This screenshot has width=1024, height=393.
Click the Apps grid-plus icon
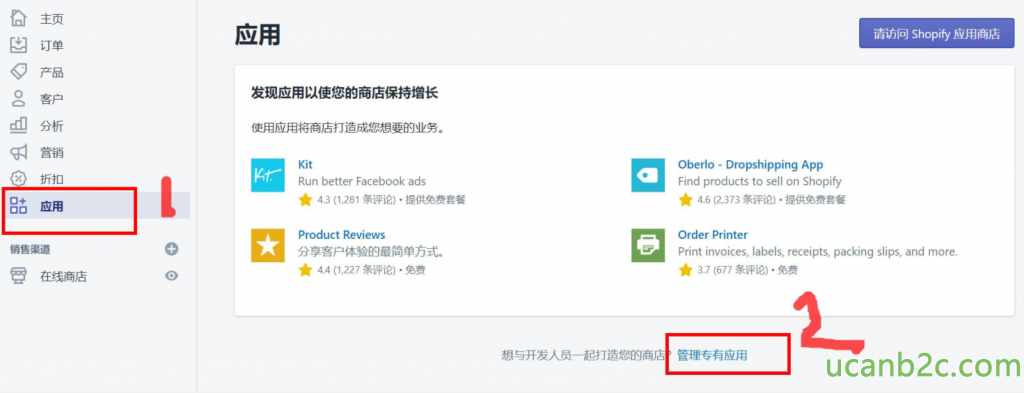pos(19,206)
